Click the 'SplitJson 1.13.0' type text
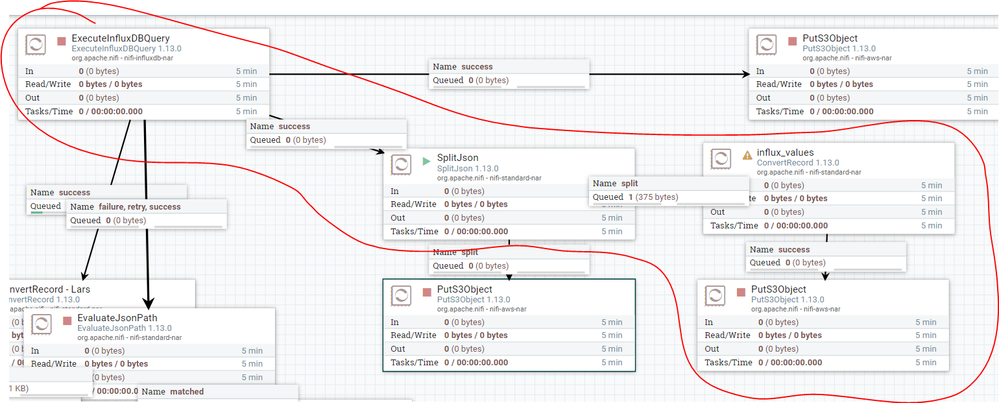Screen dimensions: 999x403 coord(468,169)
